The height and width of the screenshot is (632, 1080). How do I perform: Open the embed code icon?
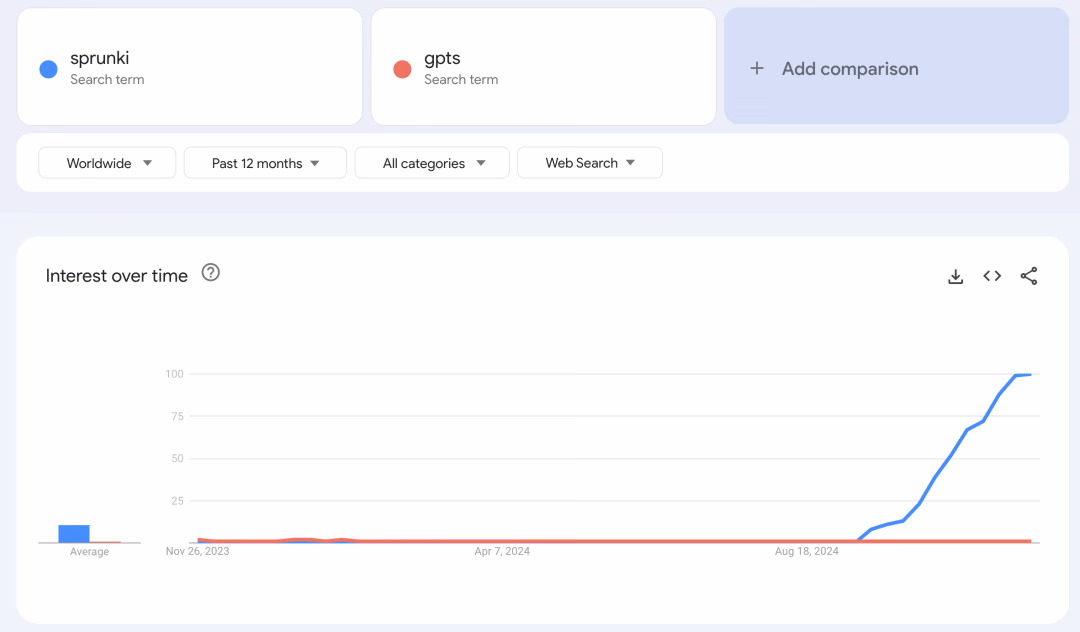coord(992,276)
